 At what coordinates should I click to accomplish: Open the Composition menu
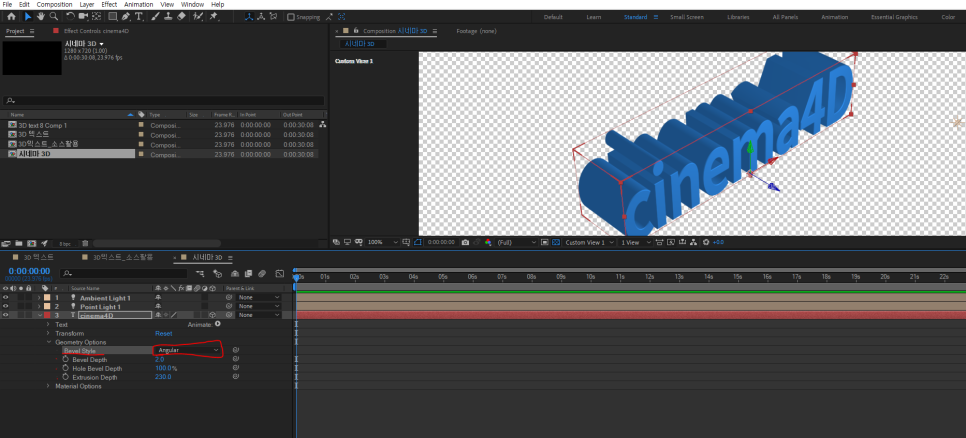[x=55, y=4]
